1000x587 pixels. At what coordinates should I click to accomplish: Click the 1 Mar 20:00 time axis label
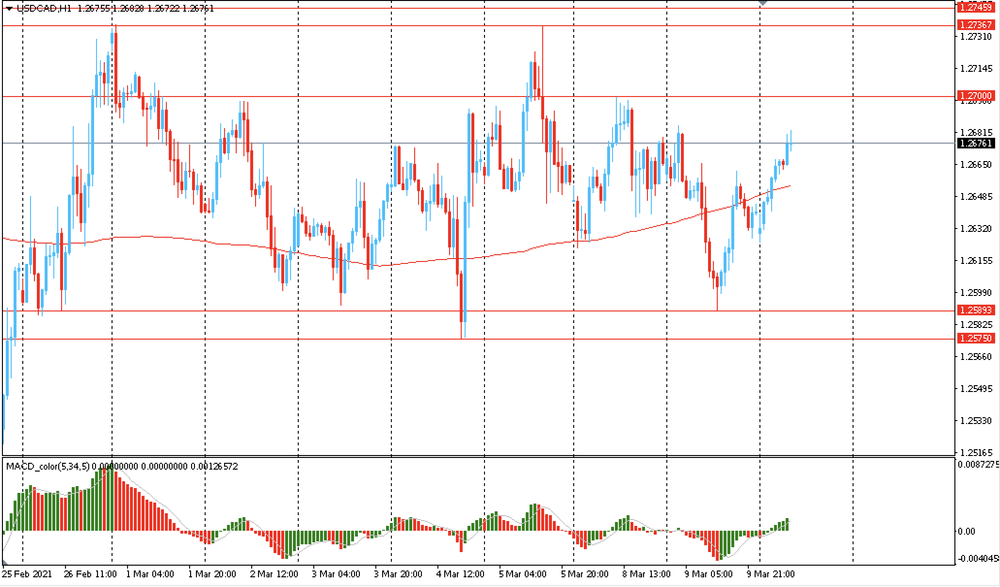[212, 575]
